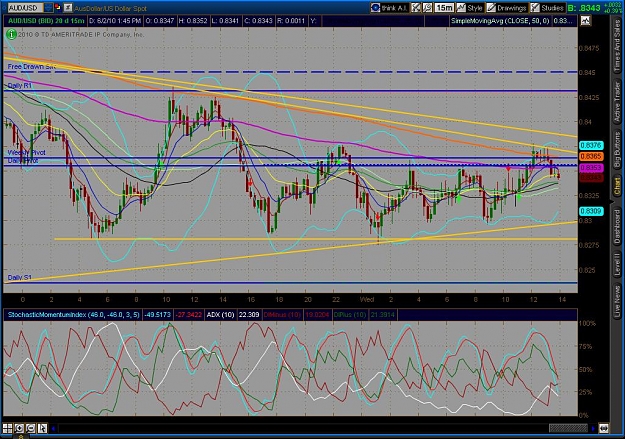Click the H: 0.8352 high value
Image resolution: width=625 pixels, height=439 pixels.
pos(193,21)
